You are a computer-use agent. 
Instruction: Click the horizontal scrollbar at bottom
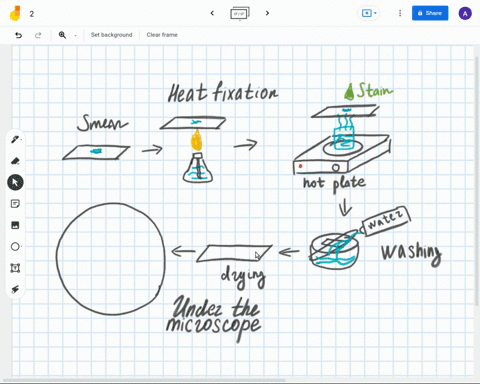[143, 380]
